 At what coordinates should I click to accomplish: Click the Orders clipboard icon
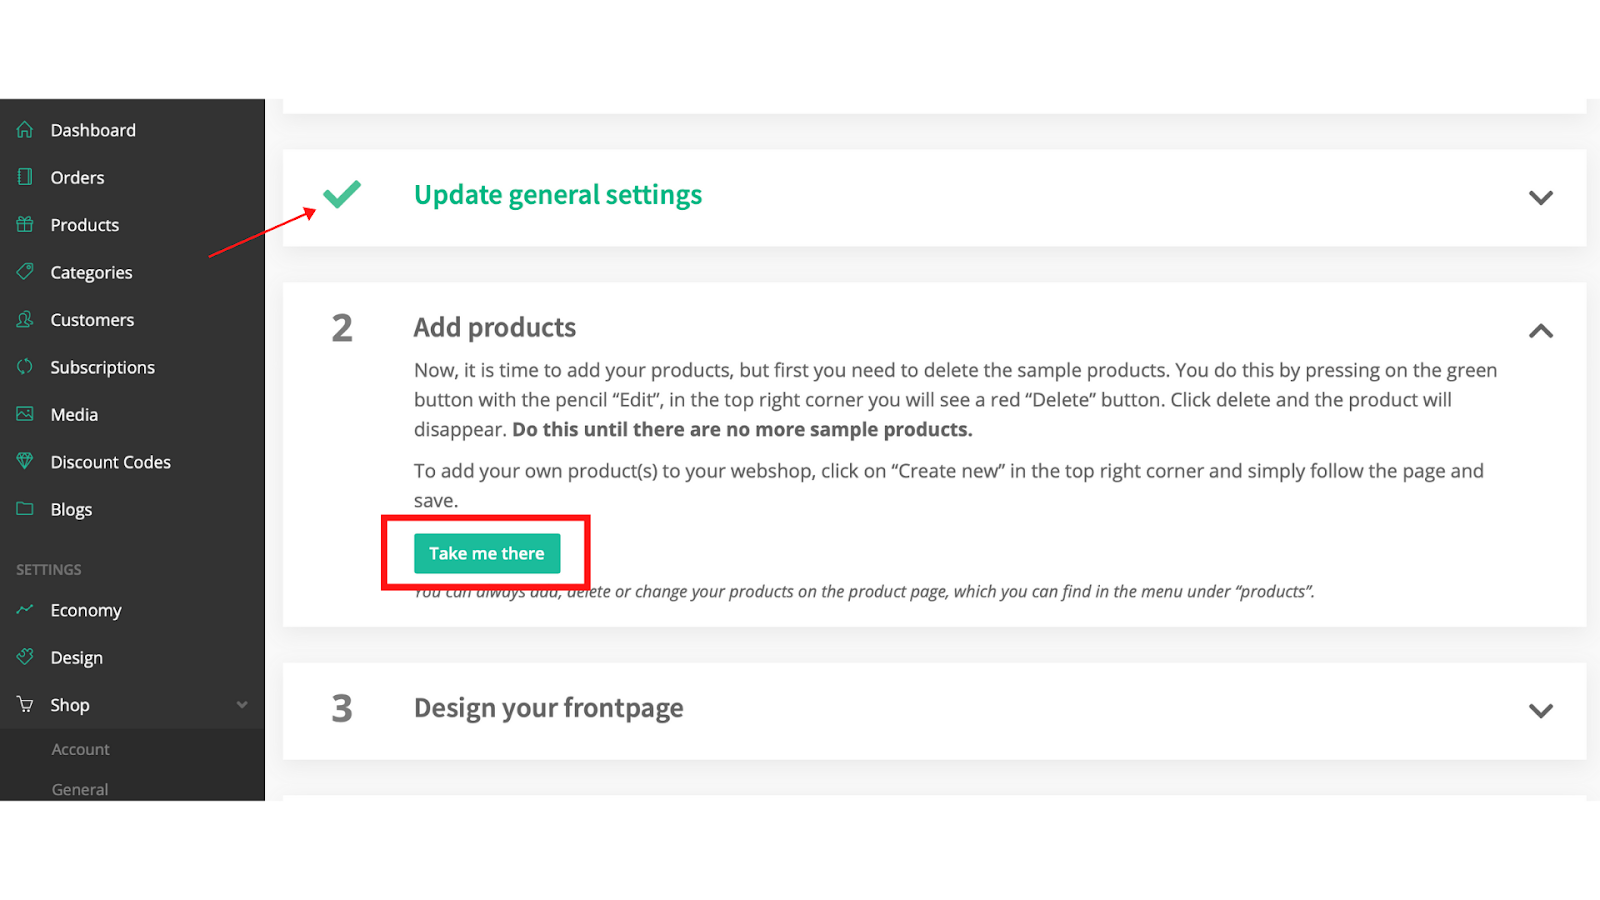25,176
